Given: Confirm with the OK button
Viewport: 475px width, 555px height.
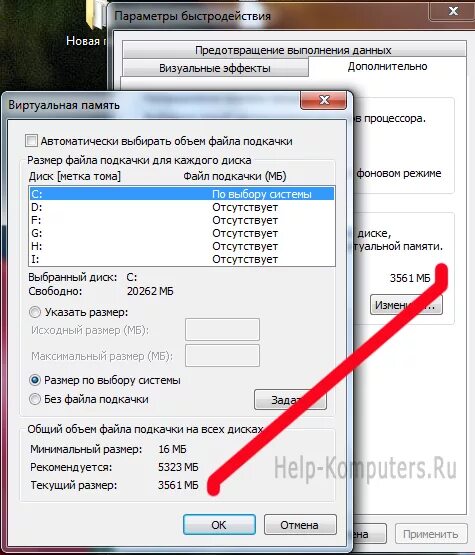Looking at the screenshot, I should coord(219,525).
